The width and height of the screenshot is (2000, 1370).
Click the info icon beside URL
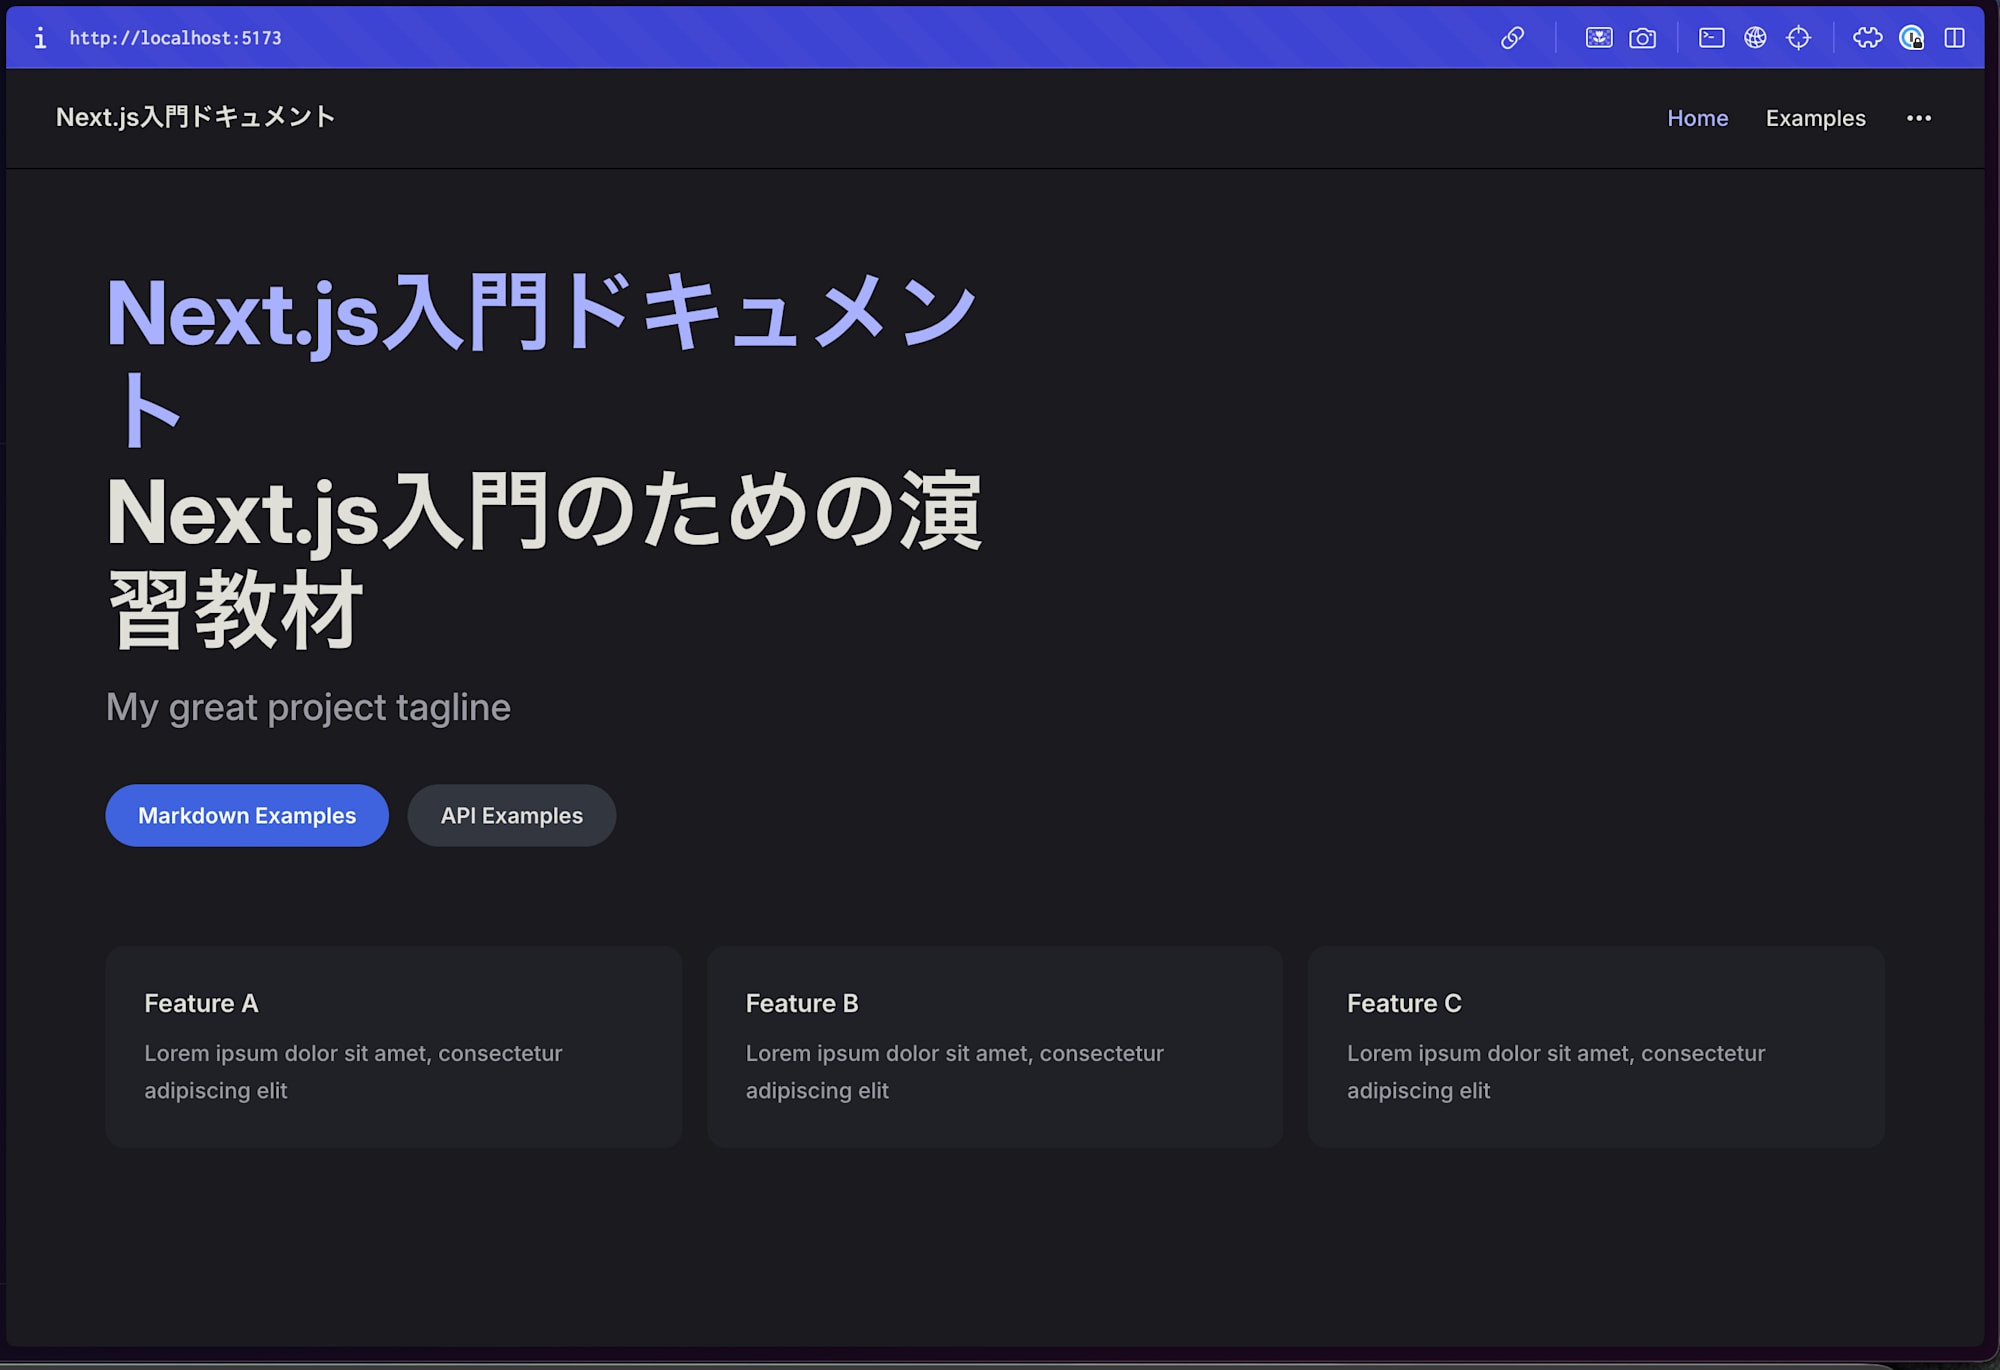(40, 38)
